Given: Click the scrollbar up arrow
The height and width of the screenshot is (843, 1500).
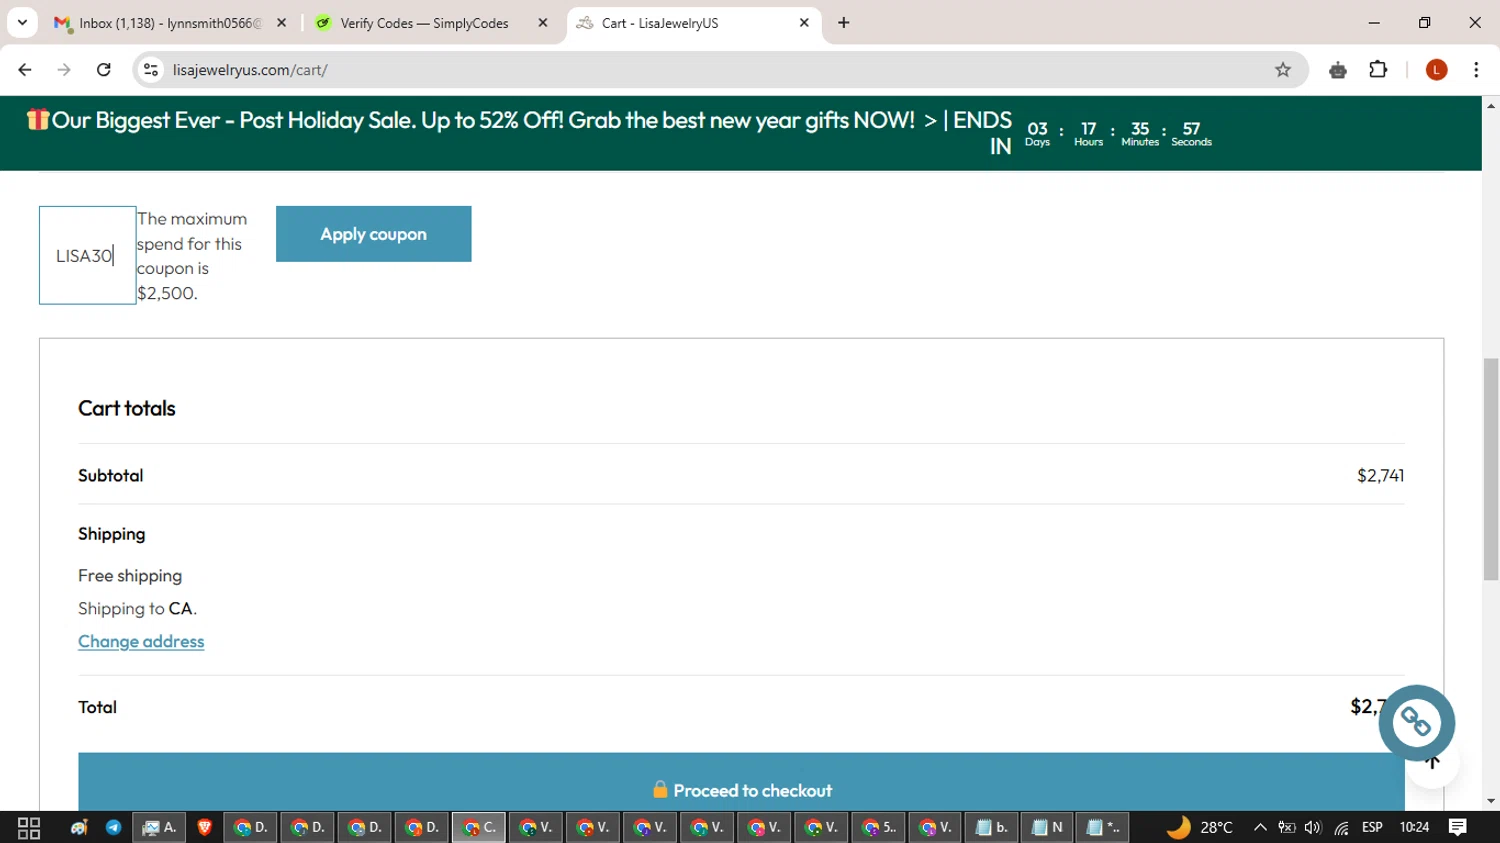Looking at the screenshot, I should point(1491,105).
